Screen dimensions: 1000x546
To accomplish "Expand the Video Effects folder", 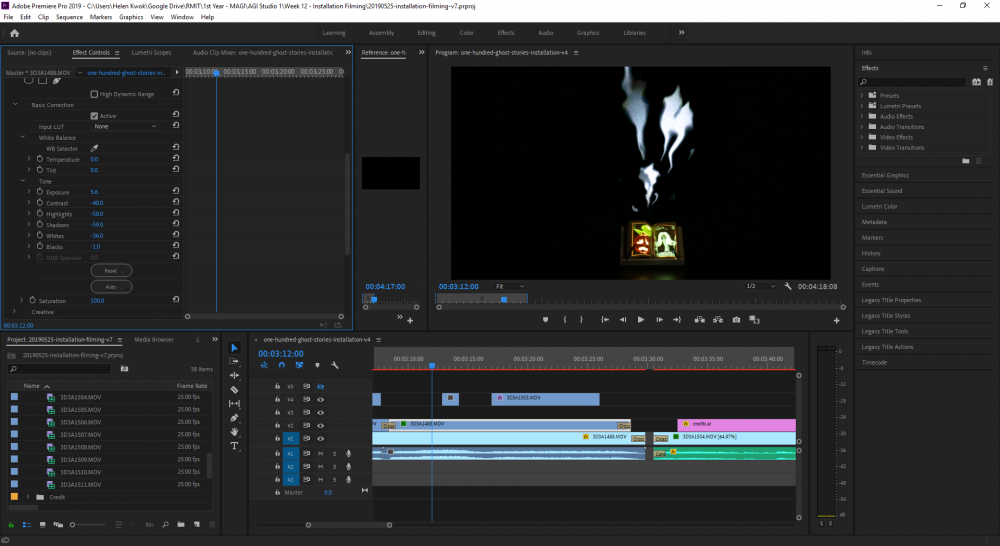I will [x=862, y=137].
